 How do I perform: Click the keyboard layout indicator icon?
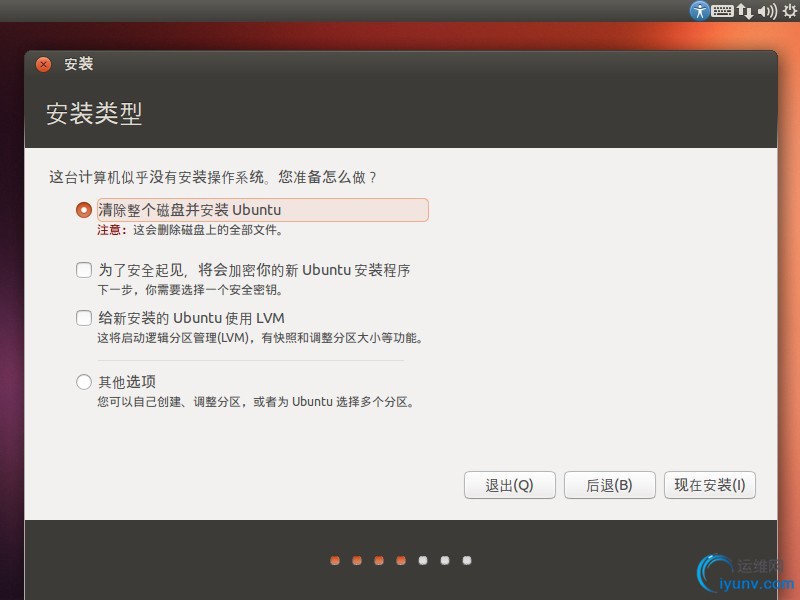click(722, 11)
